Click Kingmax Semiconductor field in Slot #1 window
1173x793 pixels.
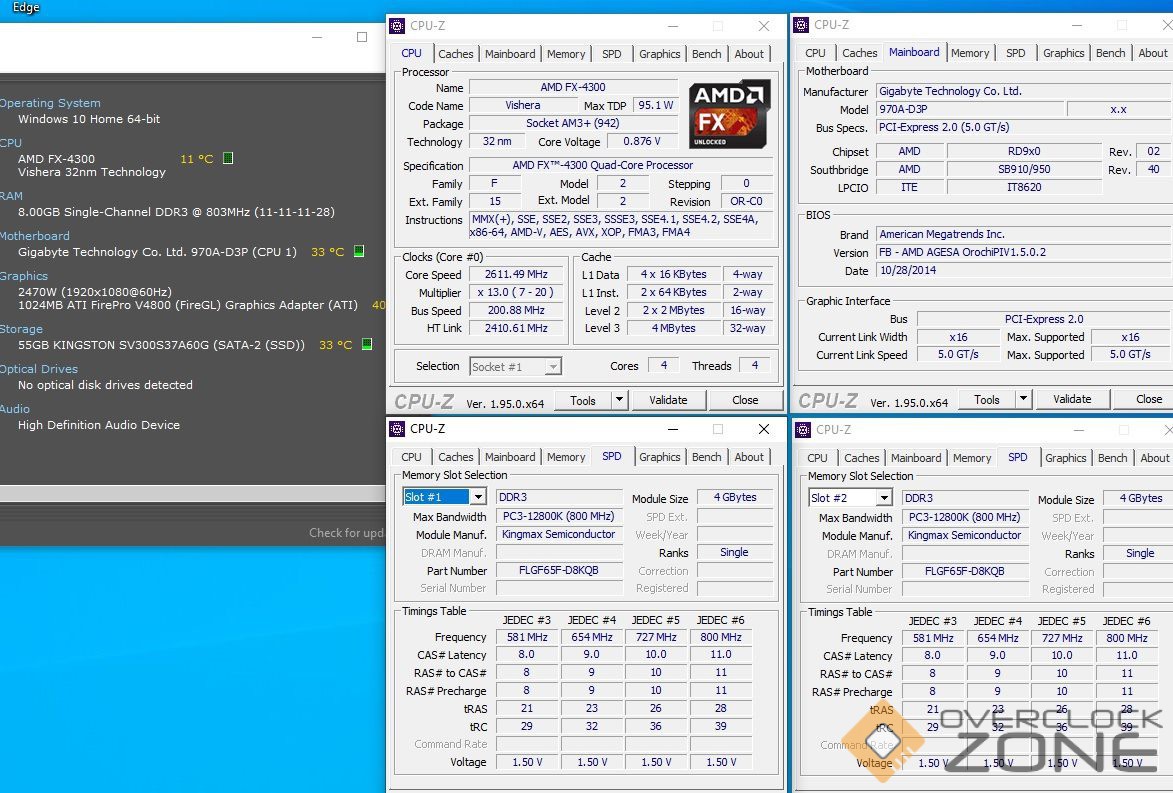click(559, 534)
